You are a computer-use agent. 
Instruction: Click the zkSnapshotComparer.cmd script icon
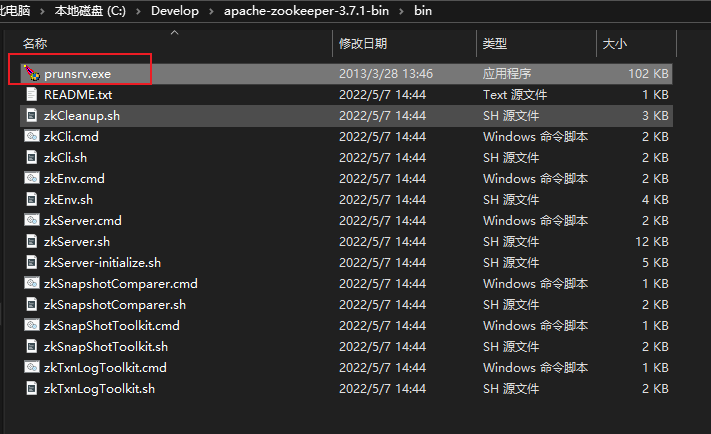click(x=32, y=283)
